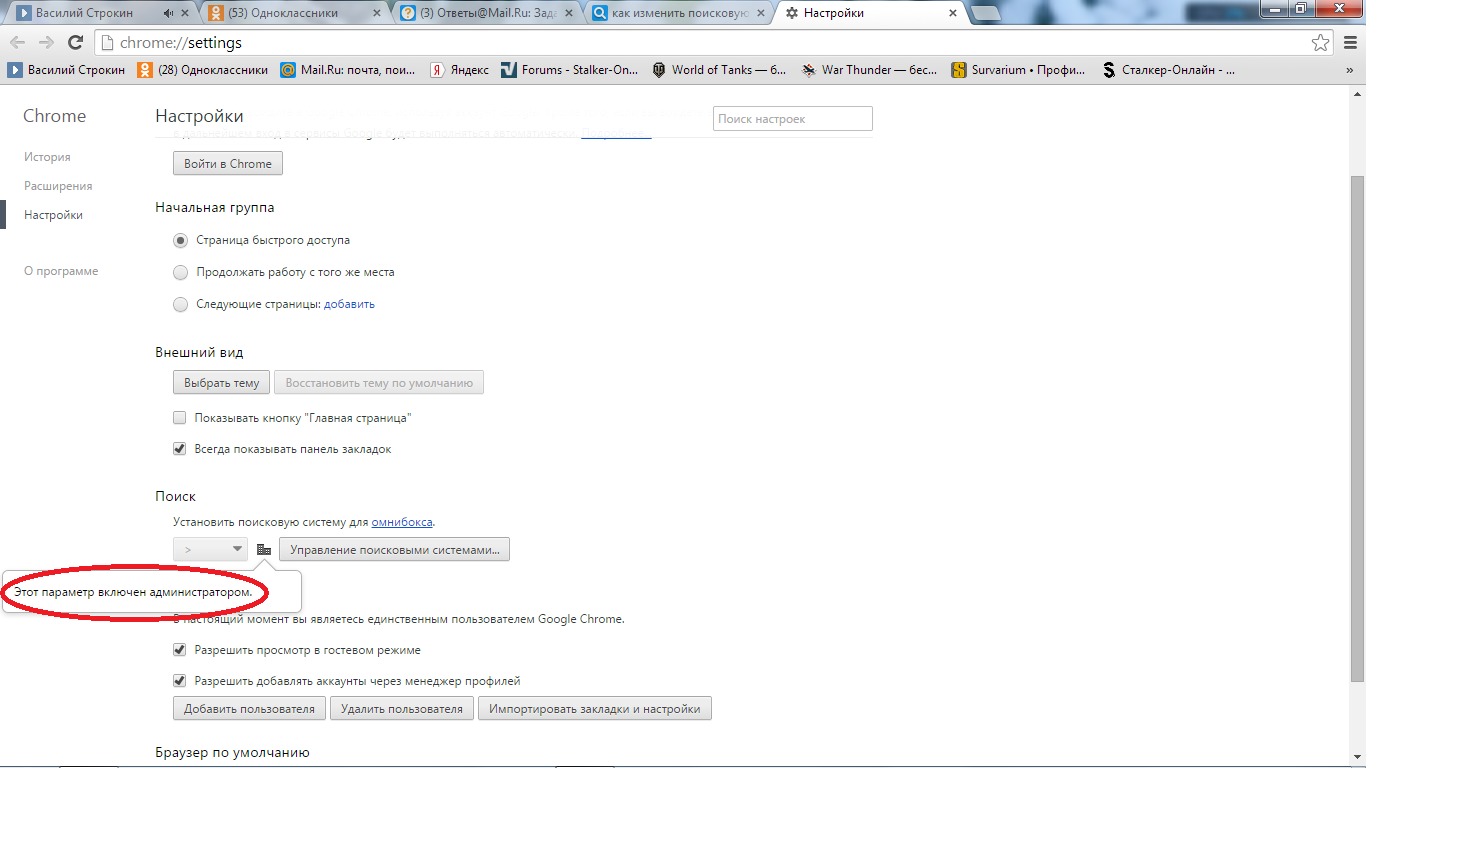The height and width of the screenshot is (848, 1470).
Task: Mute the Василий Строкин tab speaker icon
Action: 168,13
